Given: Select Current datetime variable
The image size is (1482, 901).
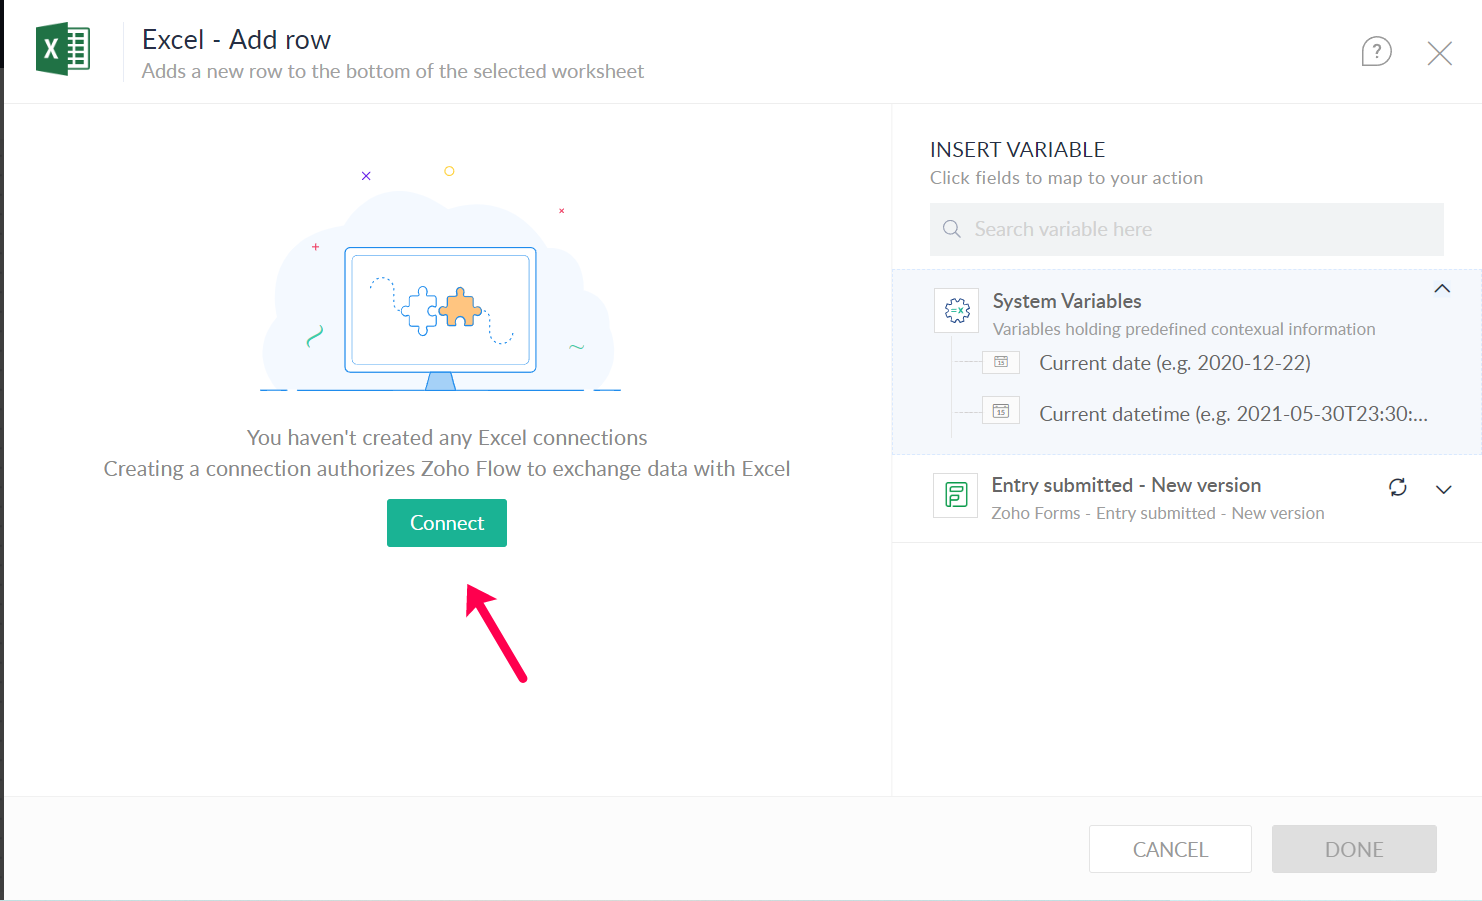Looking at the screenshot, I should pos(1232,414).
